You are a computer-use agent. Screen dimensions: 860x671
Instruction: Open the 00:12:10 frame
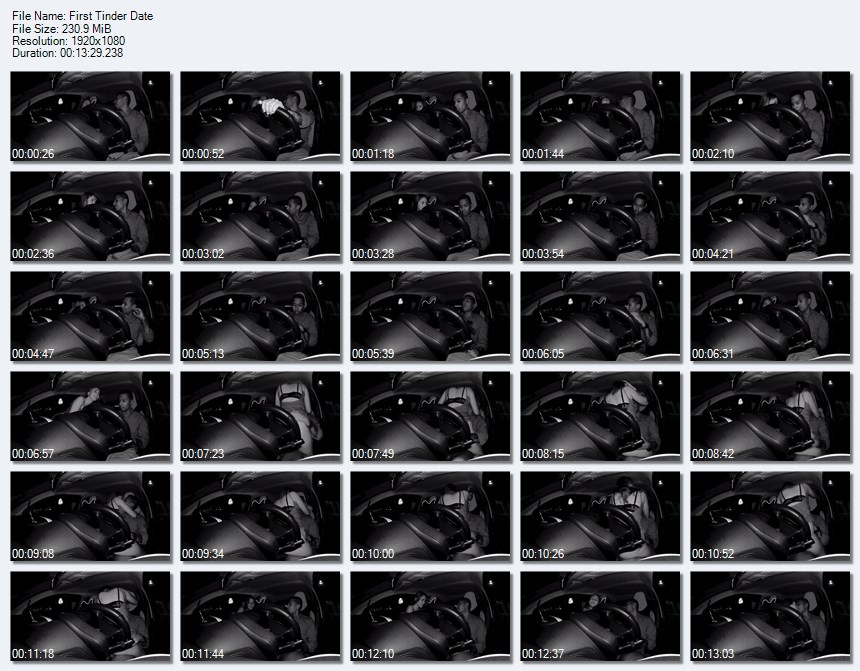(x=431, y=617)
